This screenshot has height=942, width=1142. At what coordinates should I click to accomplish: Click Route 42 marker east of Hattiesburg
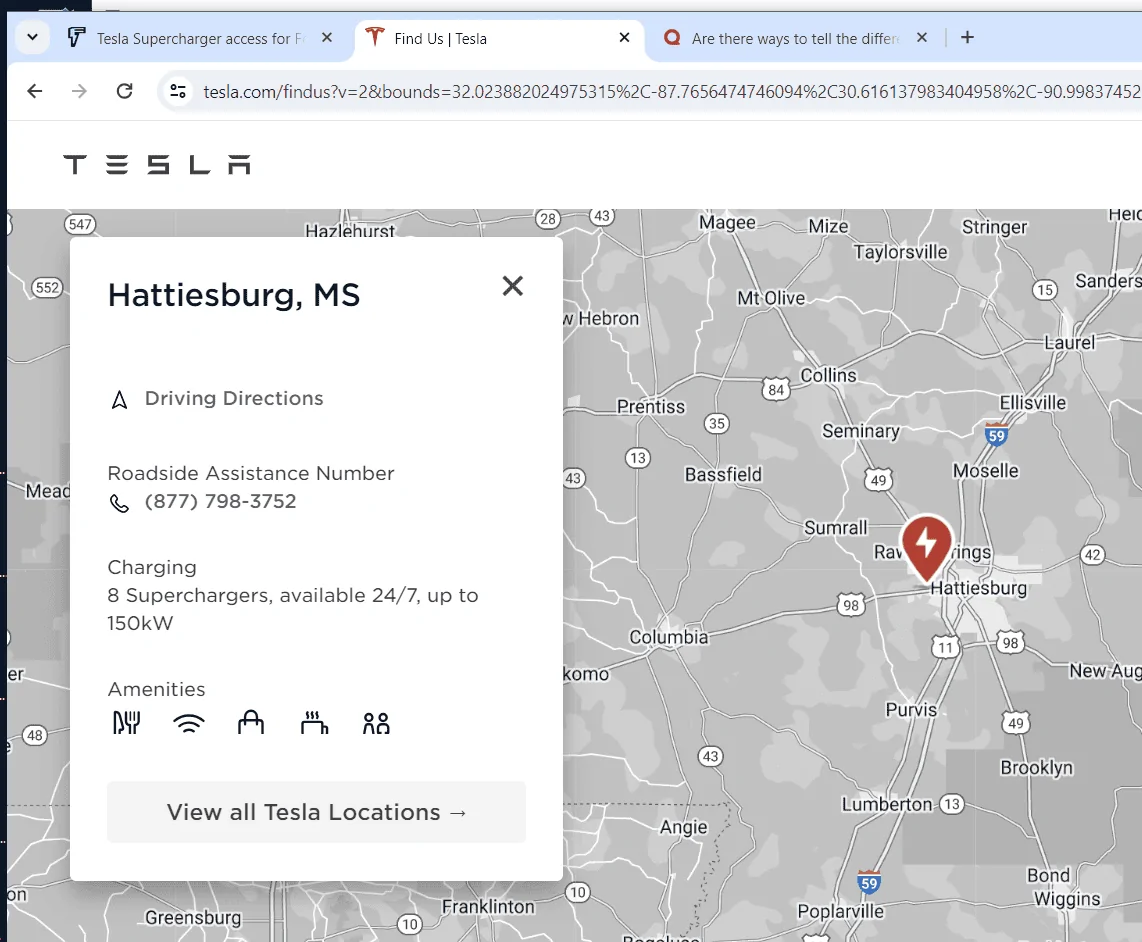[x=1092, y=555]
